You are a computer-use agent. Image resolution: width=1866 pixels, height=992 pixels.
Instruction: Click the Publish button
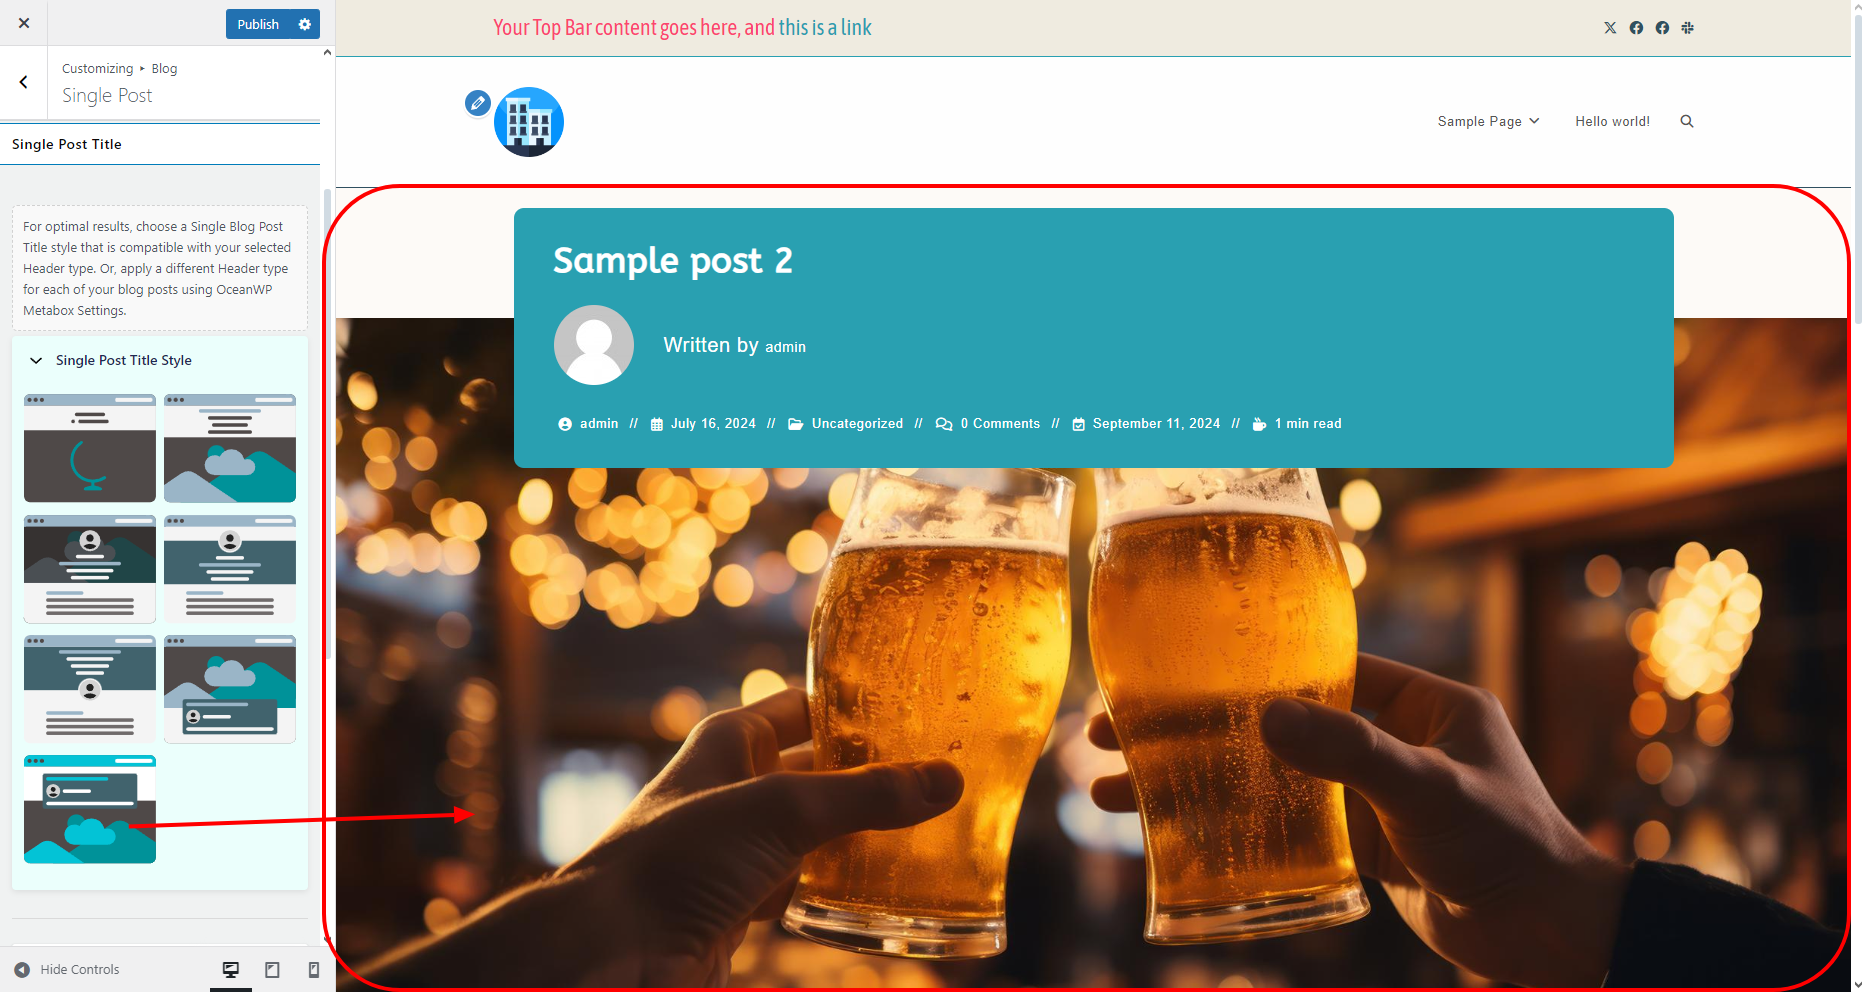[x=258, y=24]
